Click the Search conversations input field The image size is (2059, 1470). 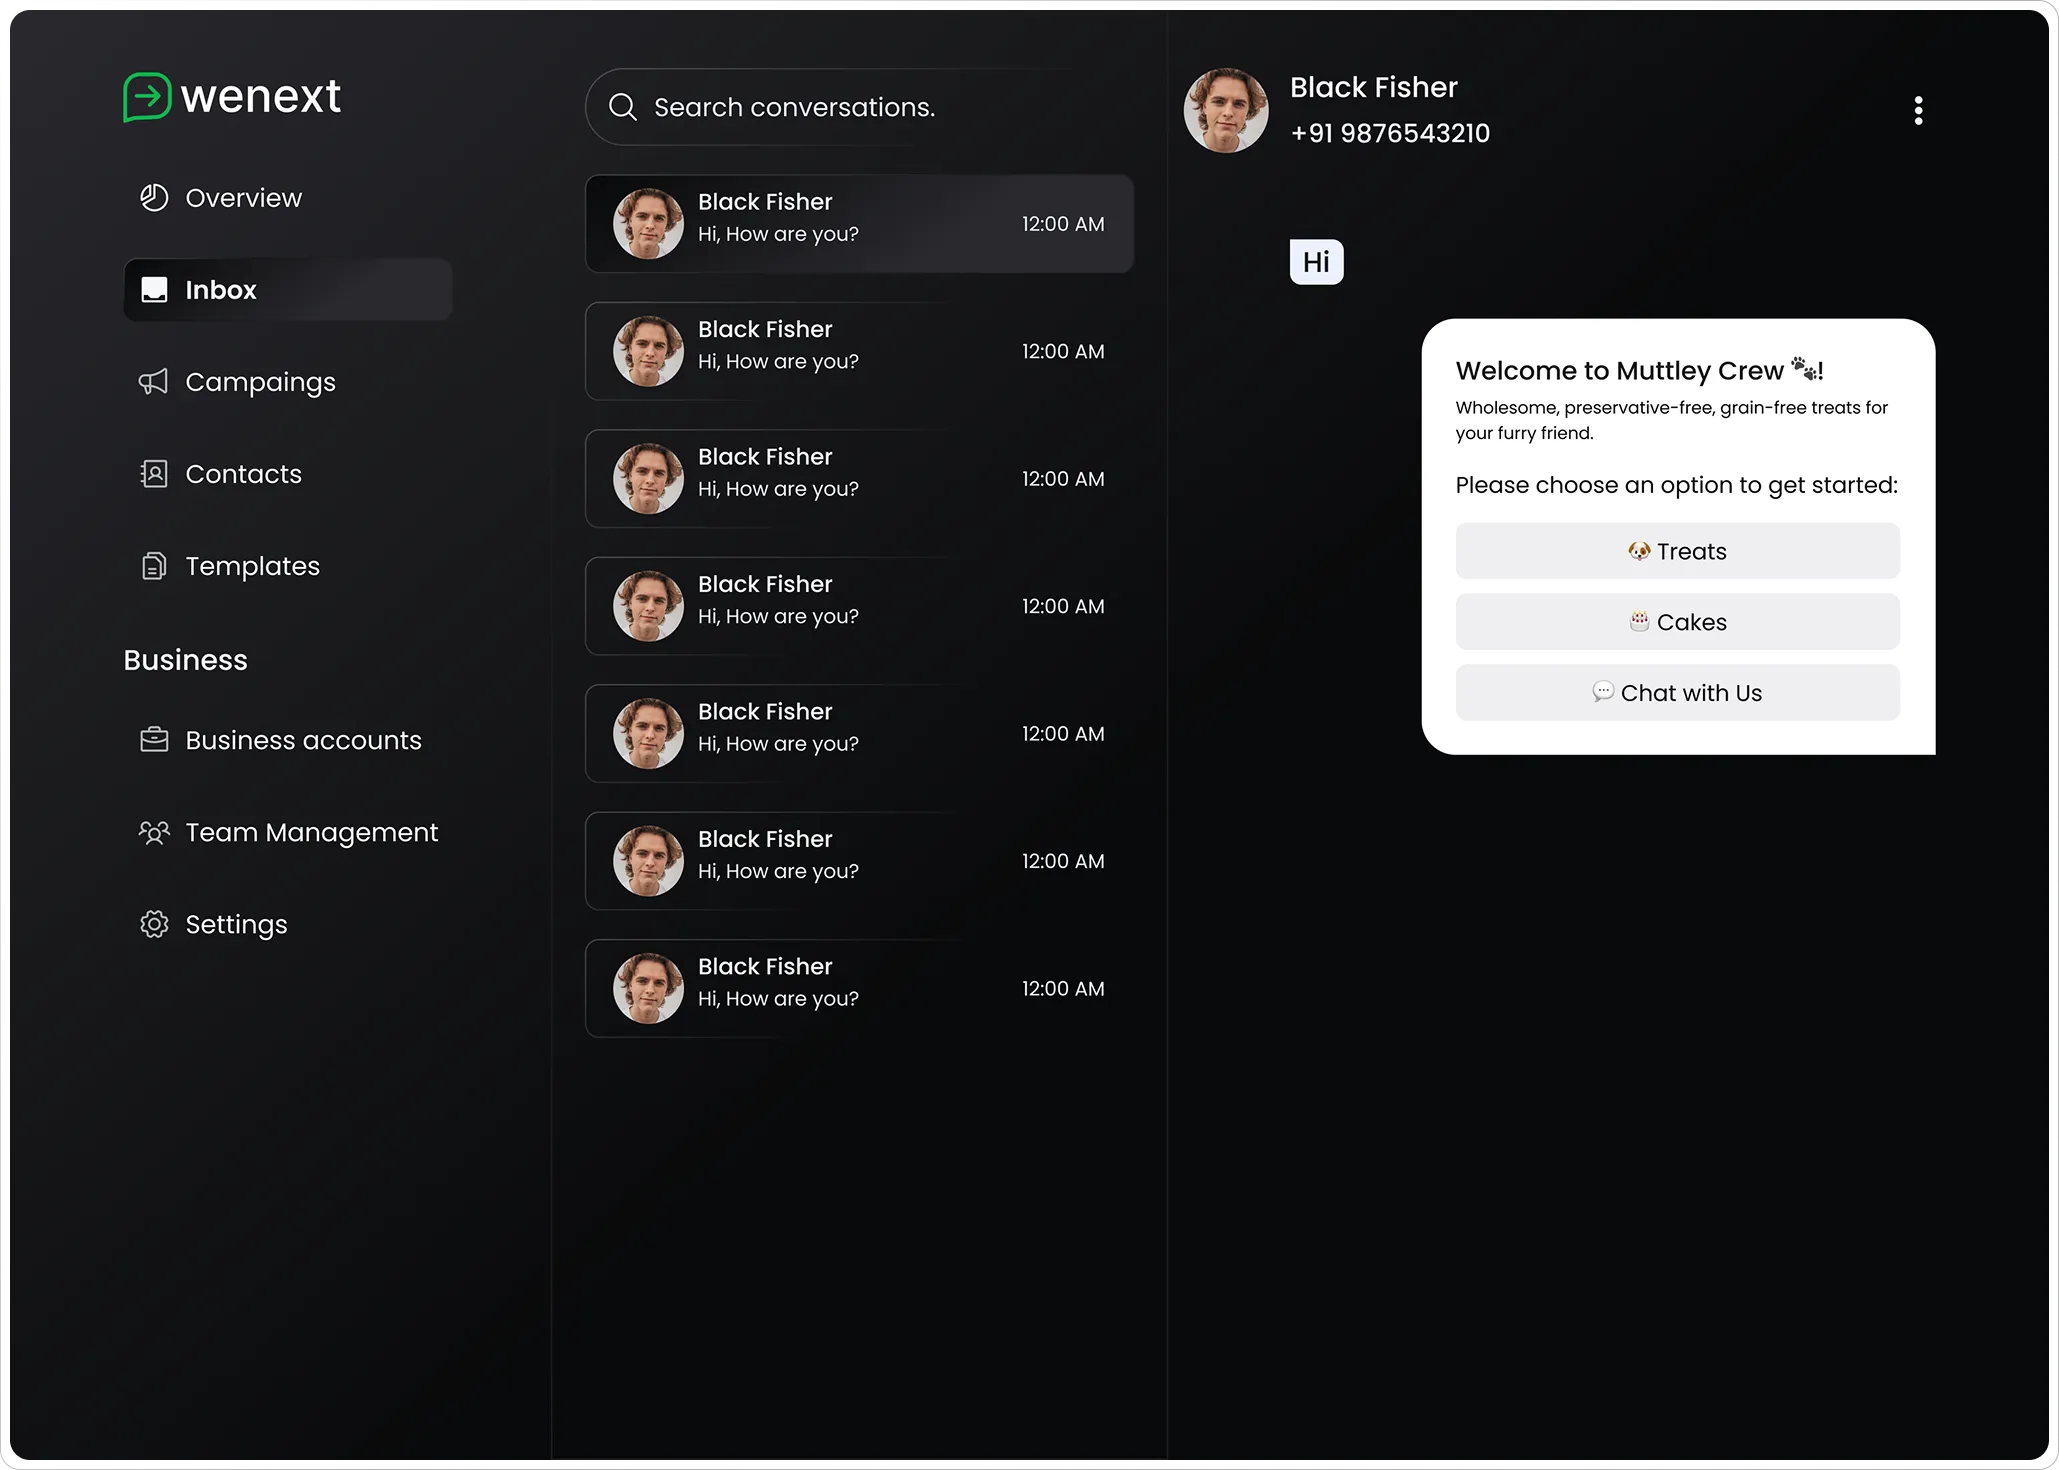click(860, 107)
